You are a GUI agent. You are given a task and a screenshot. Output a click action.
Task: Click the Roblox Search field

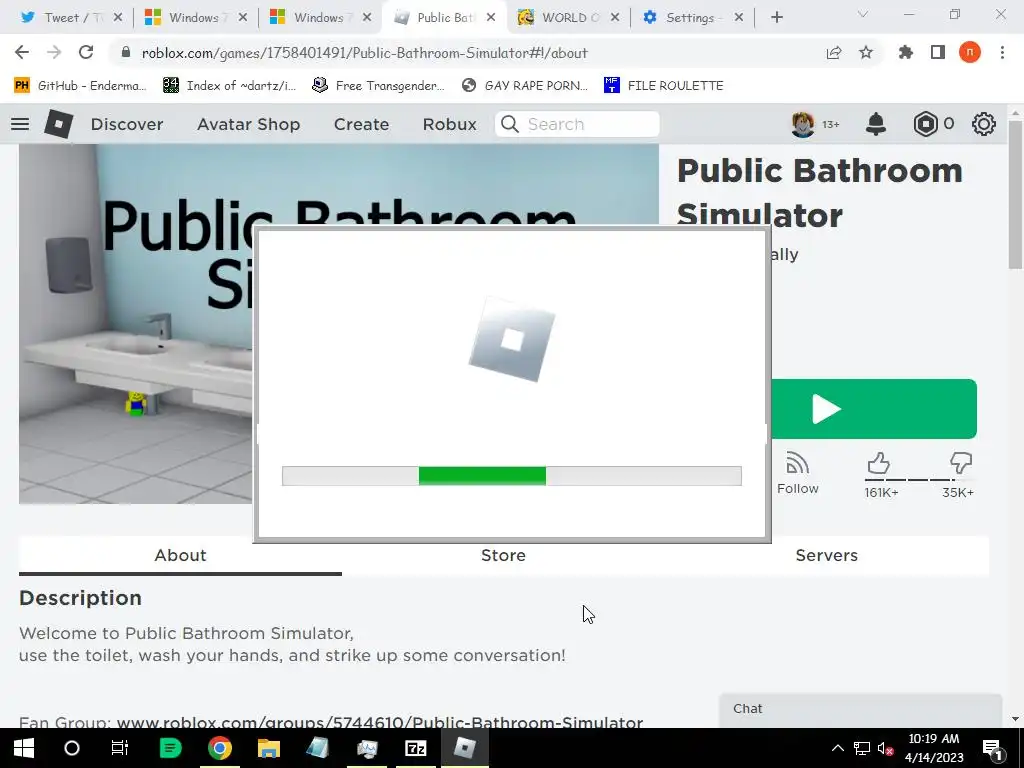(x=577, y=124)
